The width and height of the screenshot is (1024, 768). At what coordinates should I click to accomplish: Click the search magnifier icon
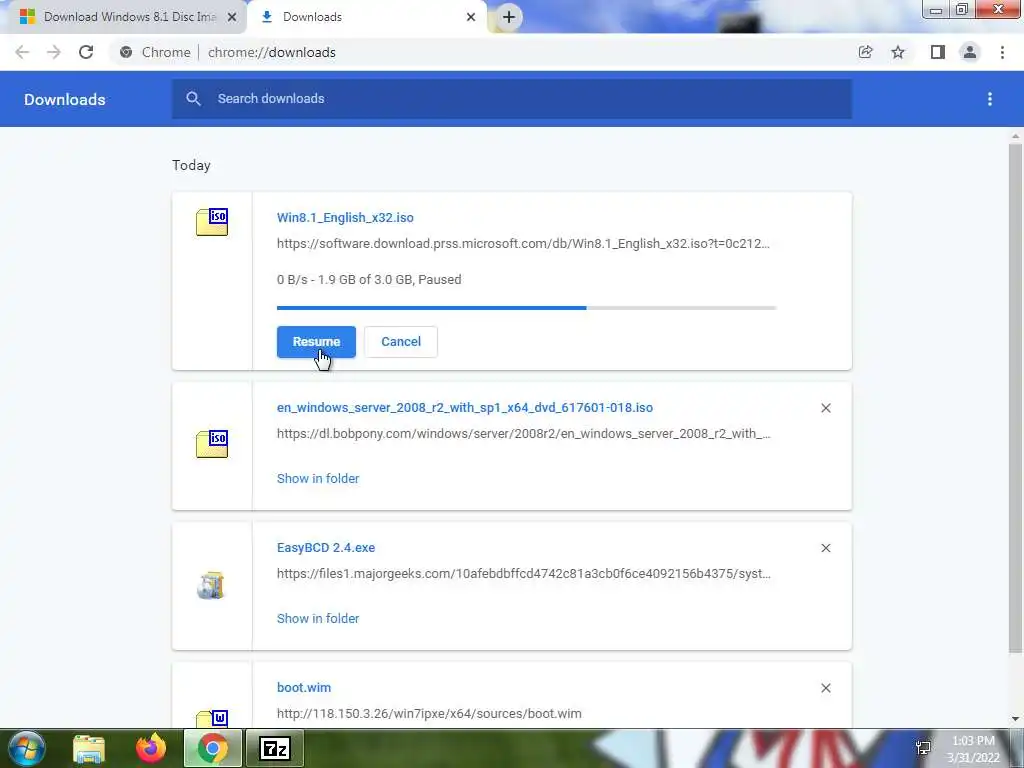click(193, 99)
